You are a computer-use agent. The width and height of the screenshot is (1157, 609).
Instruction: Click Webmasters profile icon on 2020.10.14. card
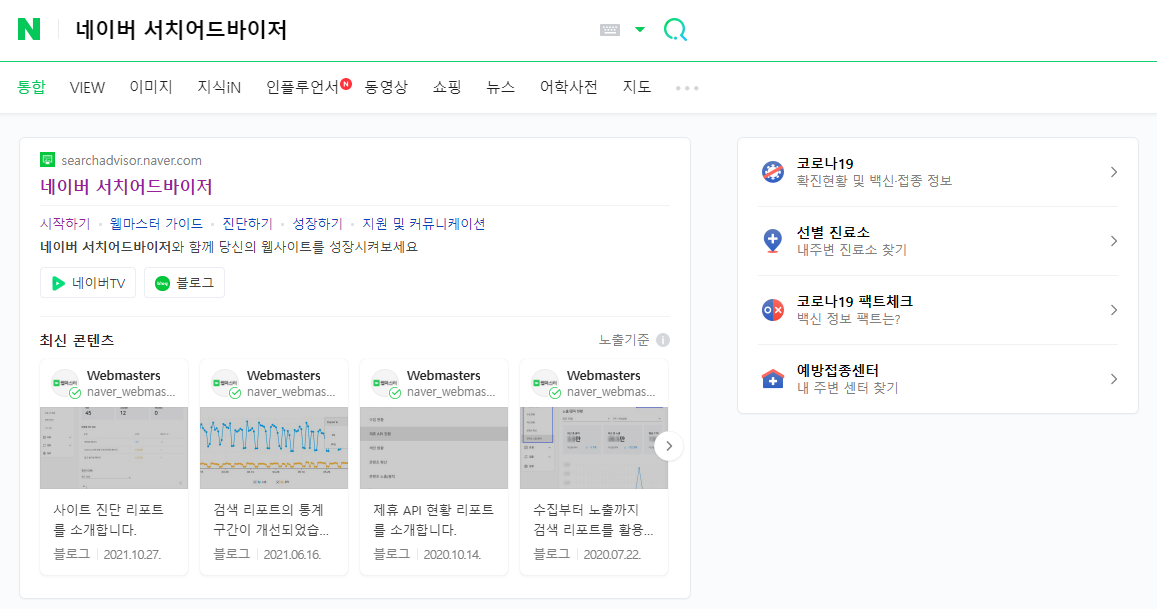click(386, 384)
